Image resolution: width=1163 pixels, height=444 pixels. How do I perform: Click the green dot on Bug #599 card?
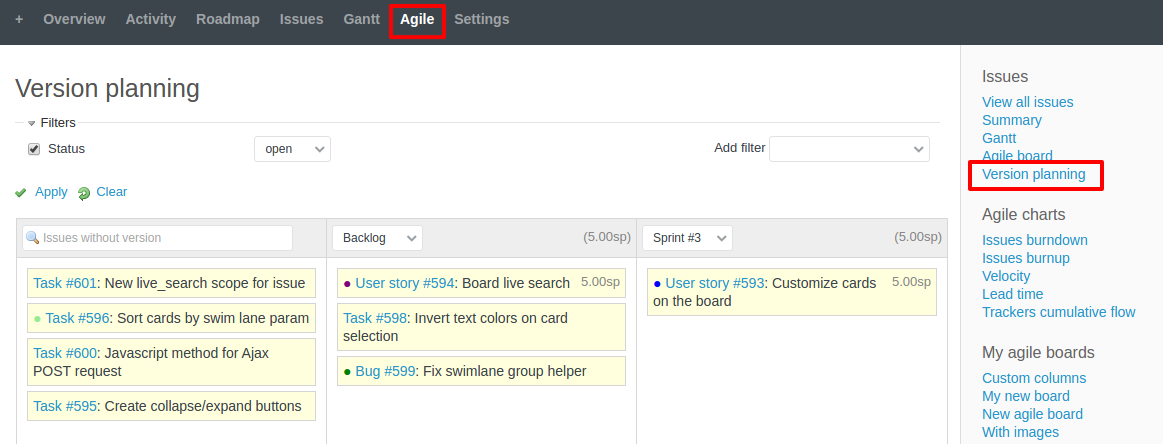tap(347, 372)
